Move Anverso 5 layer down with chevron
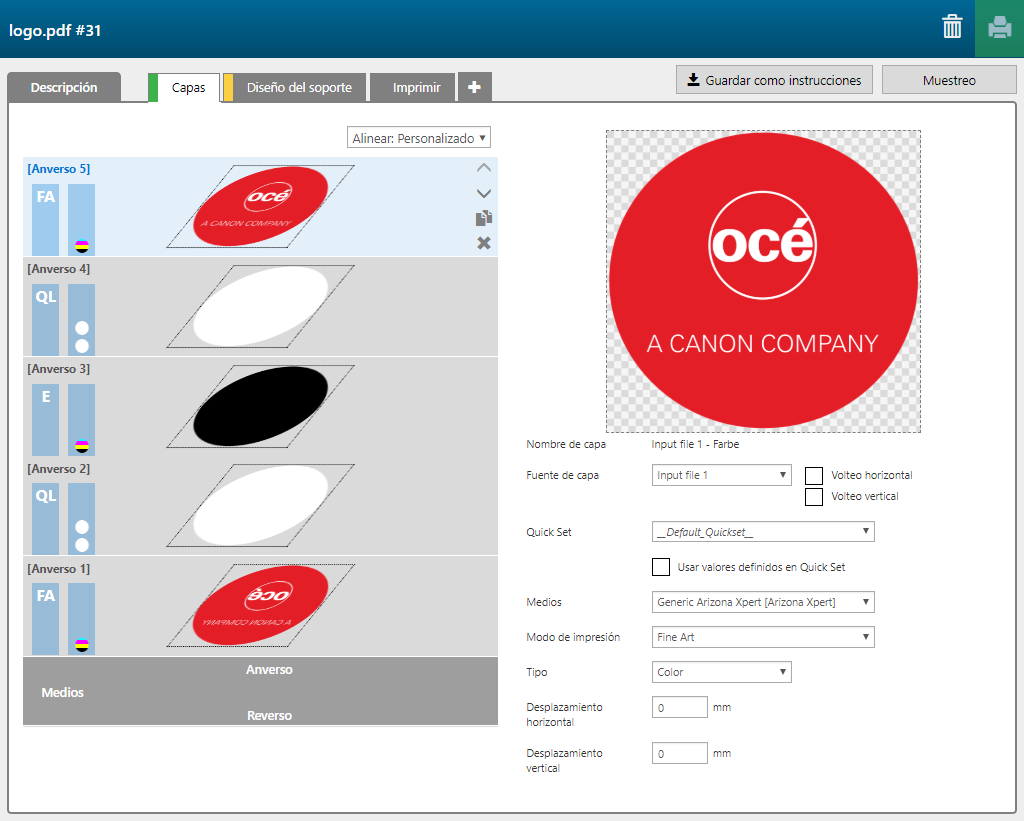Viewport: 1024px width, 821px height. point(484,193)
